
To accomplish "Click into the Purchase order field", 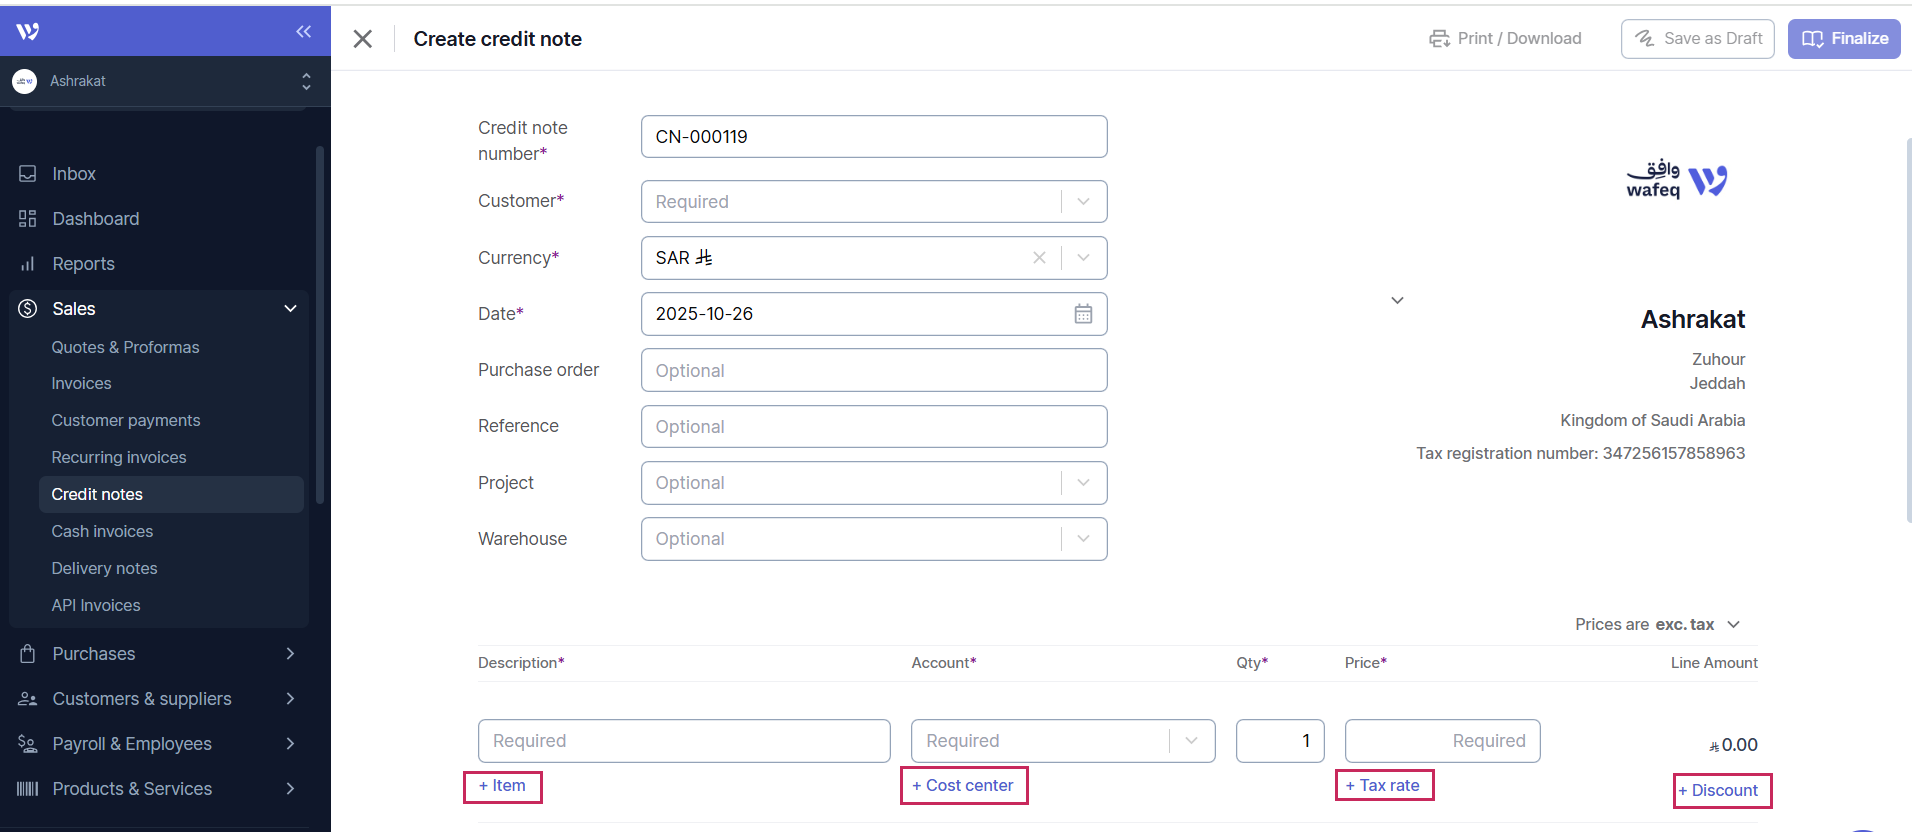I will click(873, 371).
